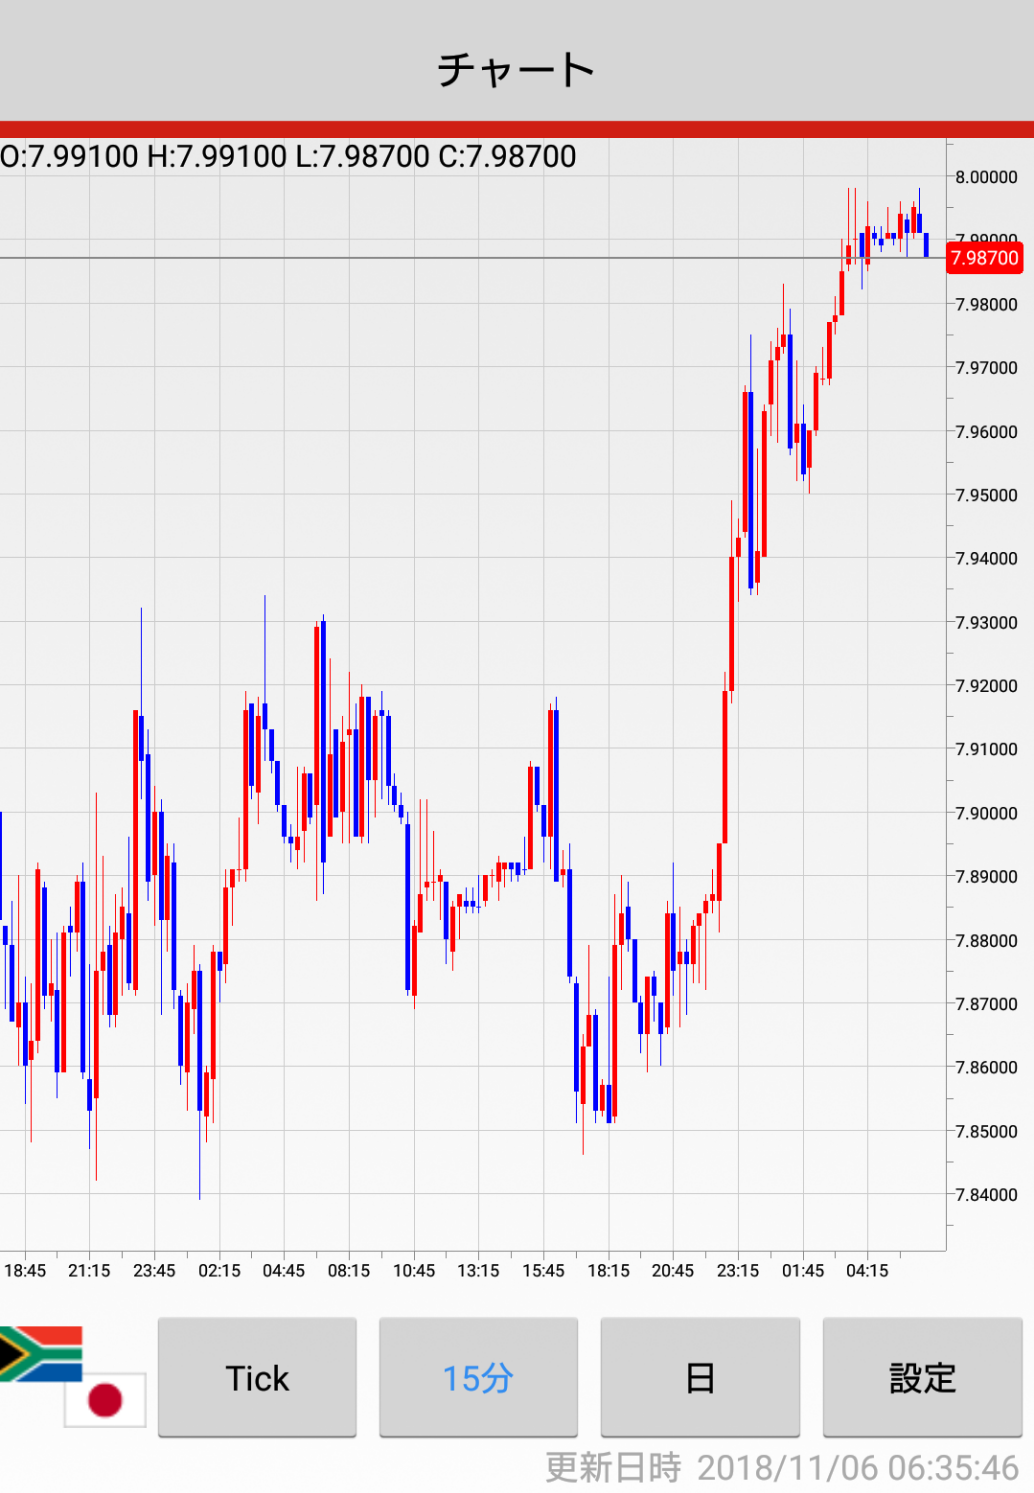Tap the OHLC readout above the chart
The width and height of the screenshot is (1034, 1493).
[x=288, y=157]
